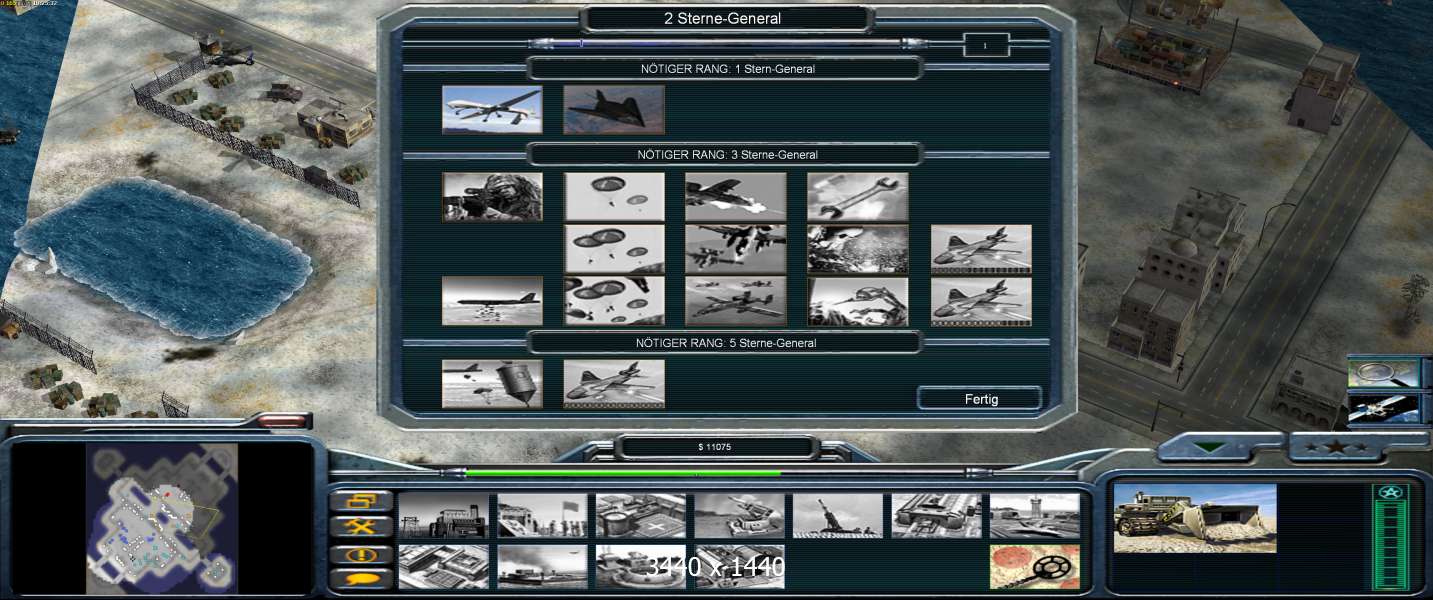Screen dimensions: 1433x600
Task: Choose the Paradrop icon with the most parachutes
Action: [x=614, y=301]
